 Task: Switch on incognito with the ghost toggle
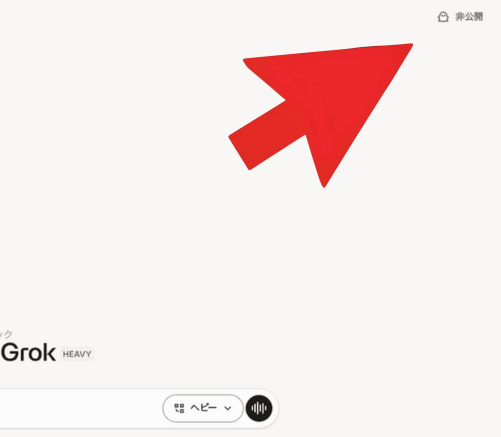click(443, 17)
